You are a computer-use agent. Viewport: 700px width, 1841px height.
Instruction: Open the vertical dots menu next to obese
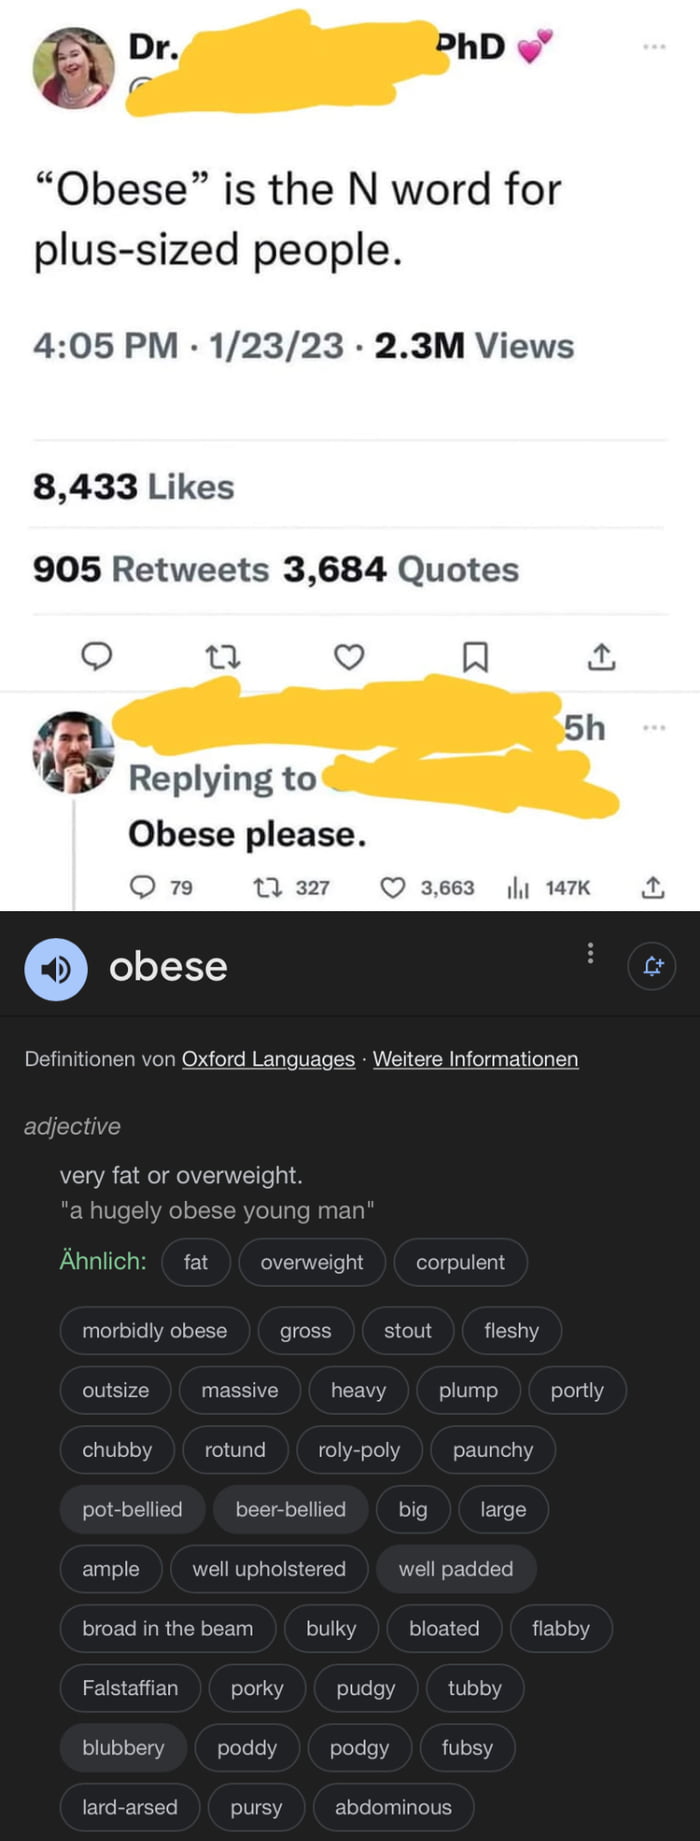coord(590,955)
